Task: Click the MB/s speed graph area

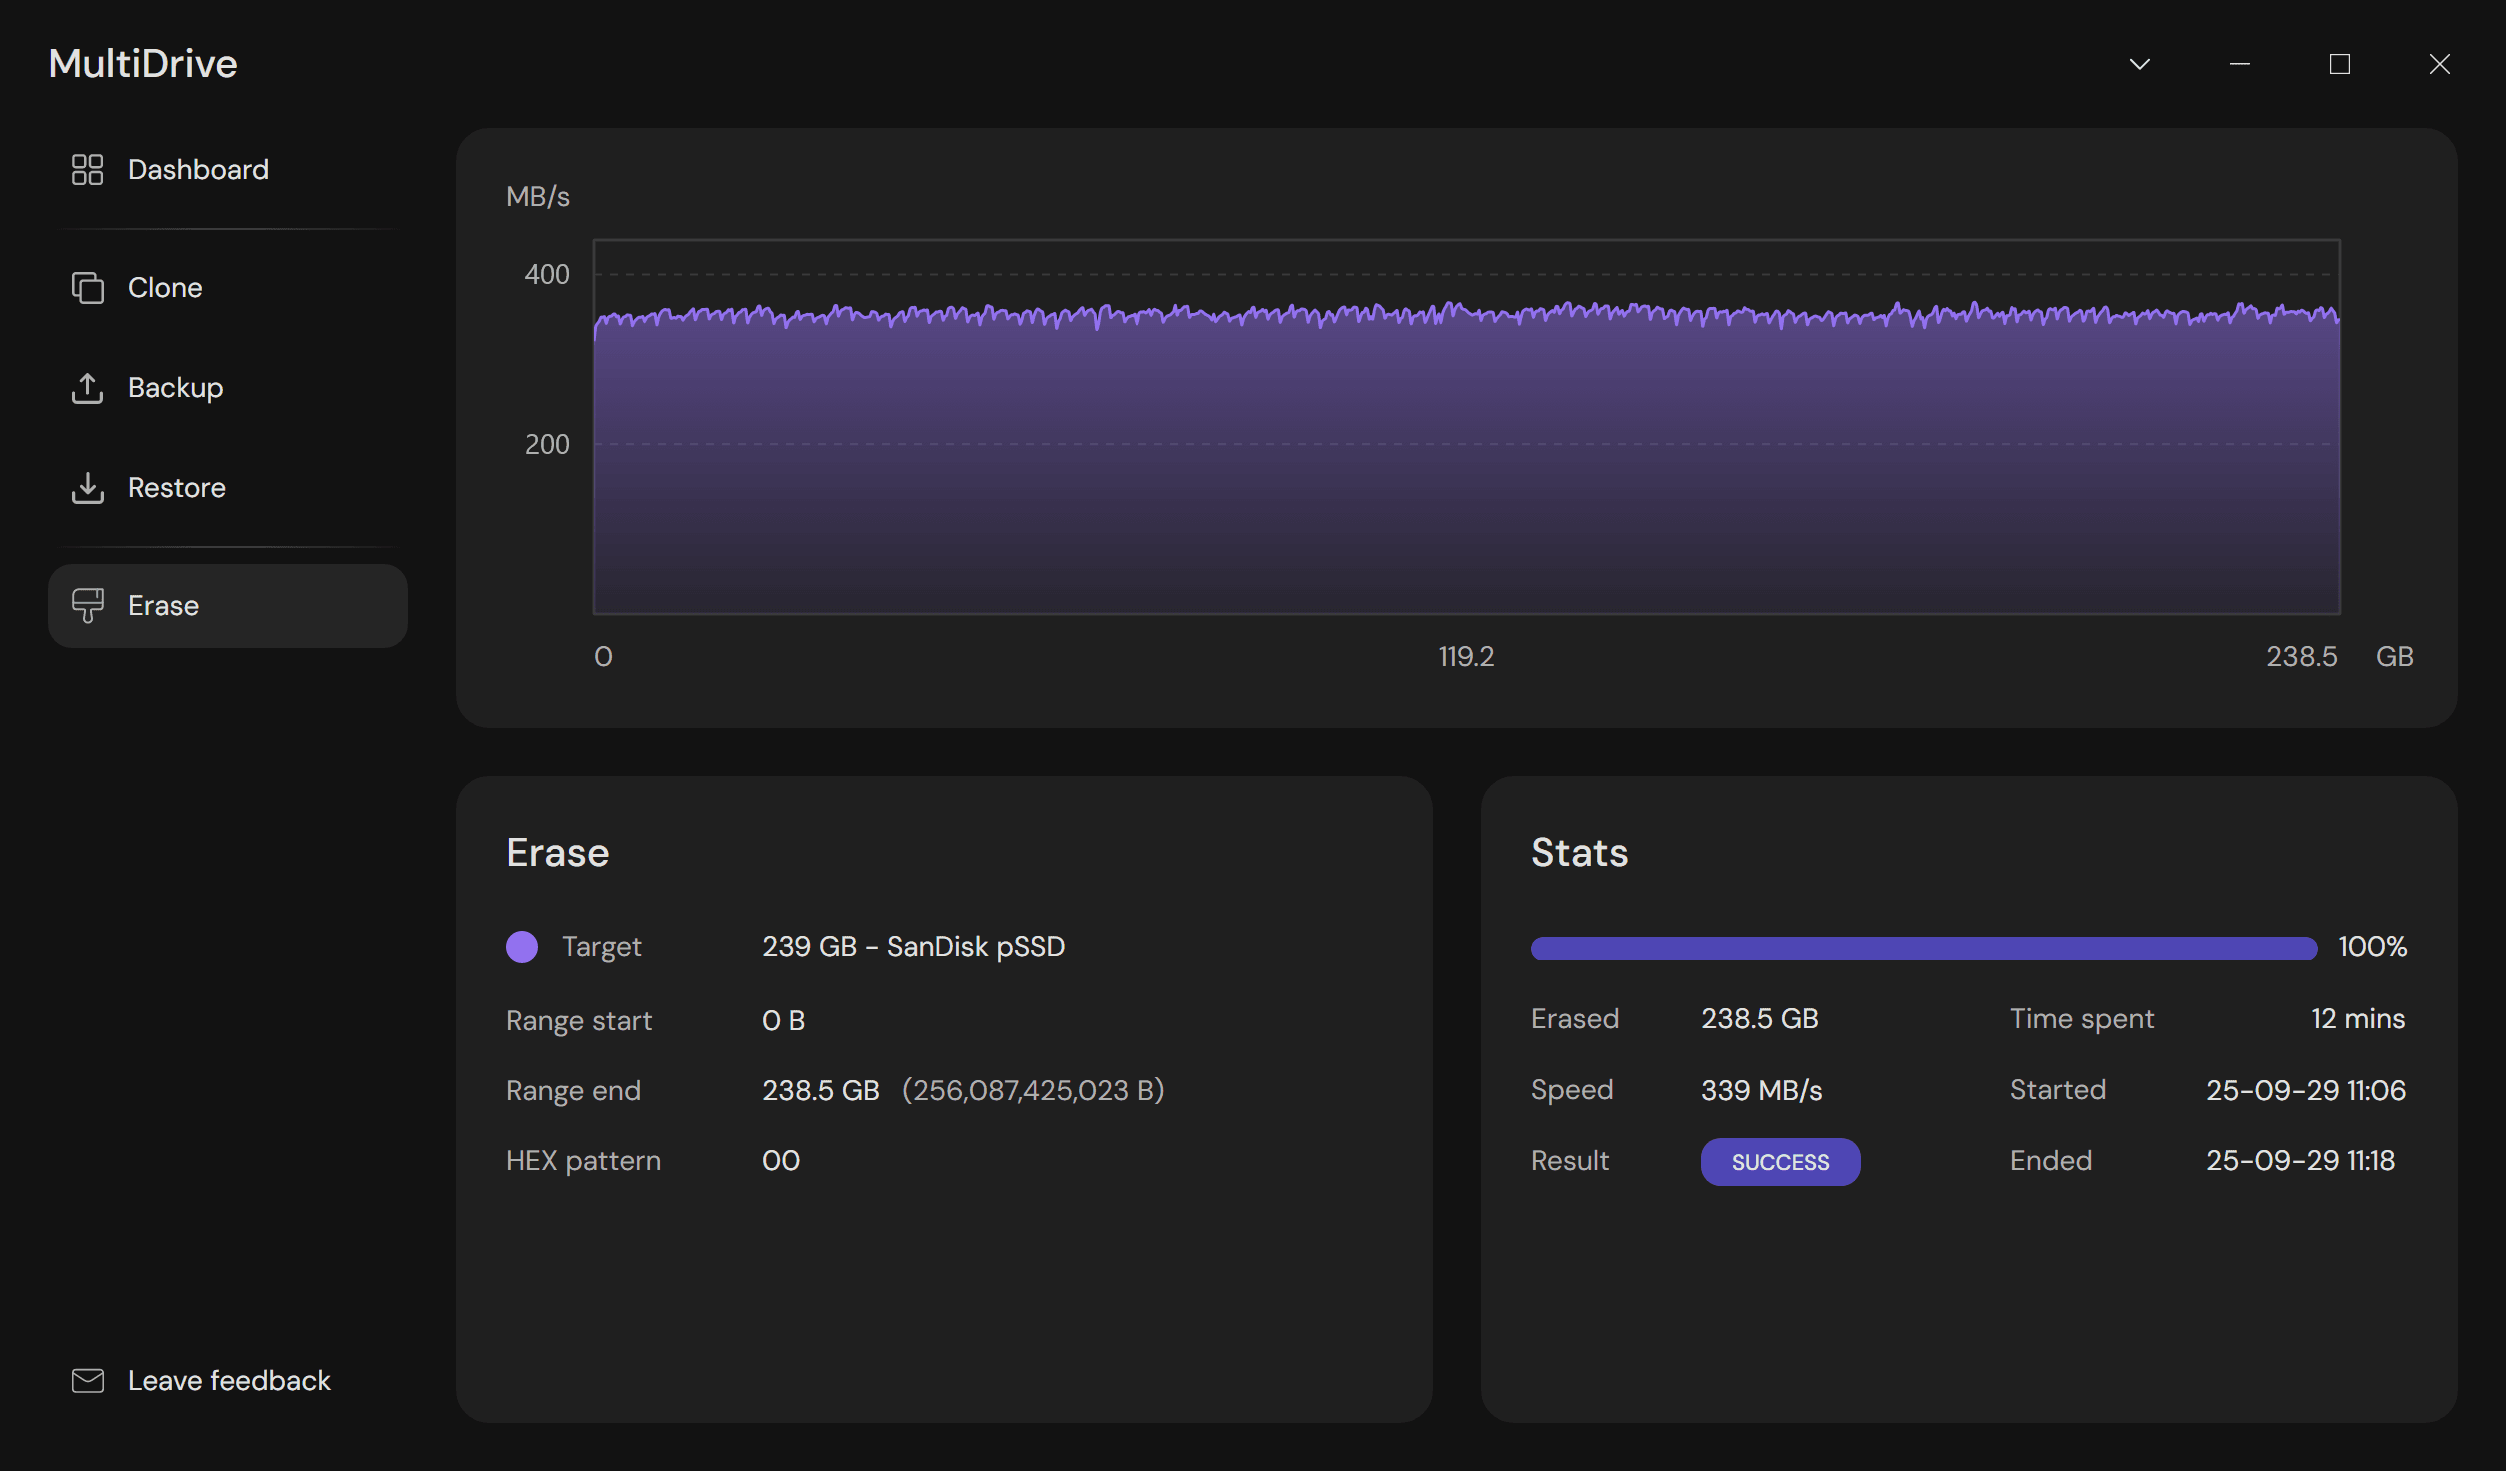Action: tap(1466, 450)
